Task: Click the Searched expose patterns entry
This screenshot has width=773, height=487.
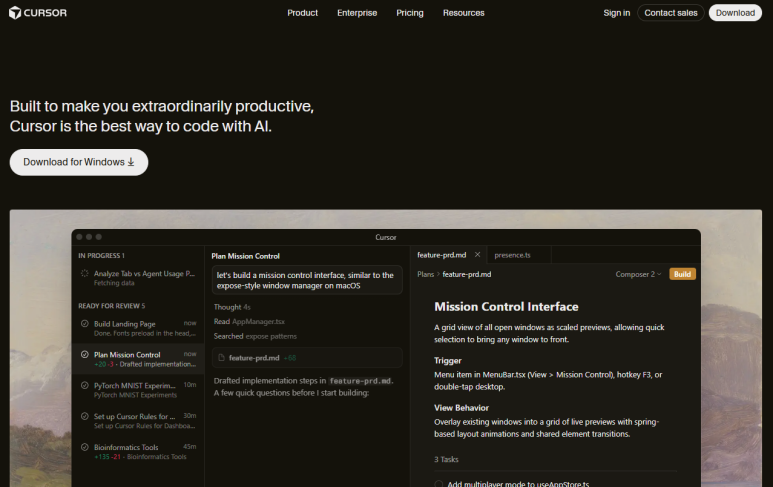Action: tap(255, 336)
